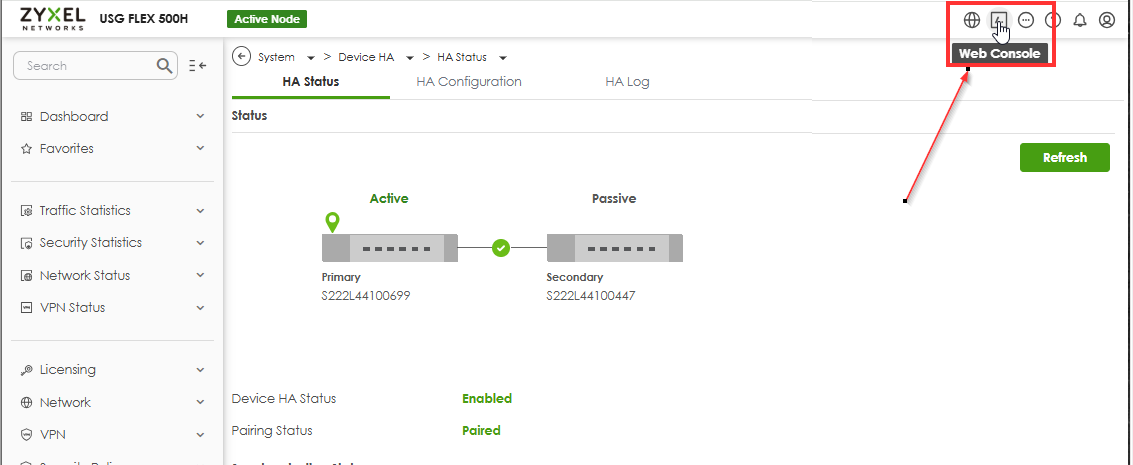Open the Device HA breadcrumb dropdown

point(410,57)
